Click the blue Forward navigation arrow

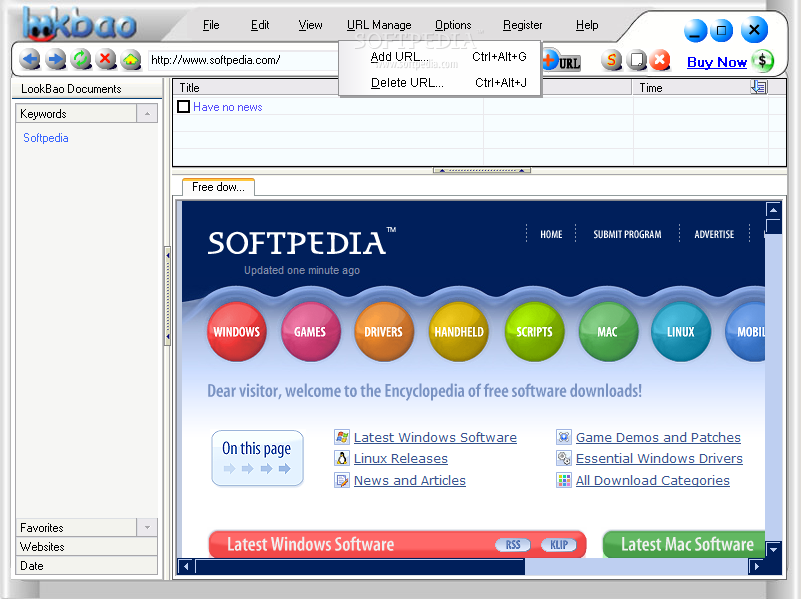[x=56, y=60]
